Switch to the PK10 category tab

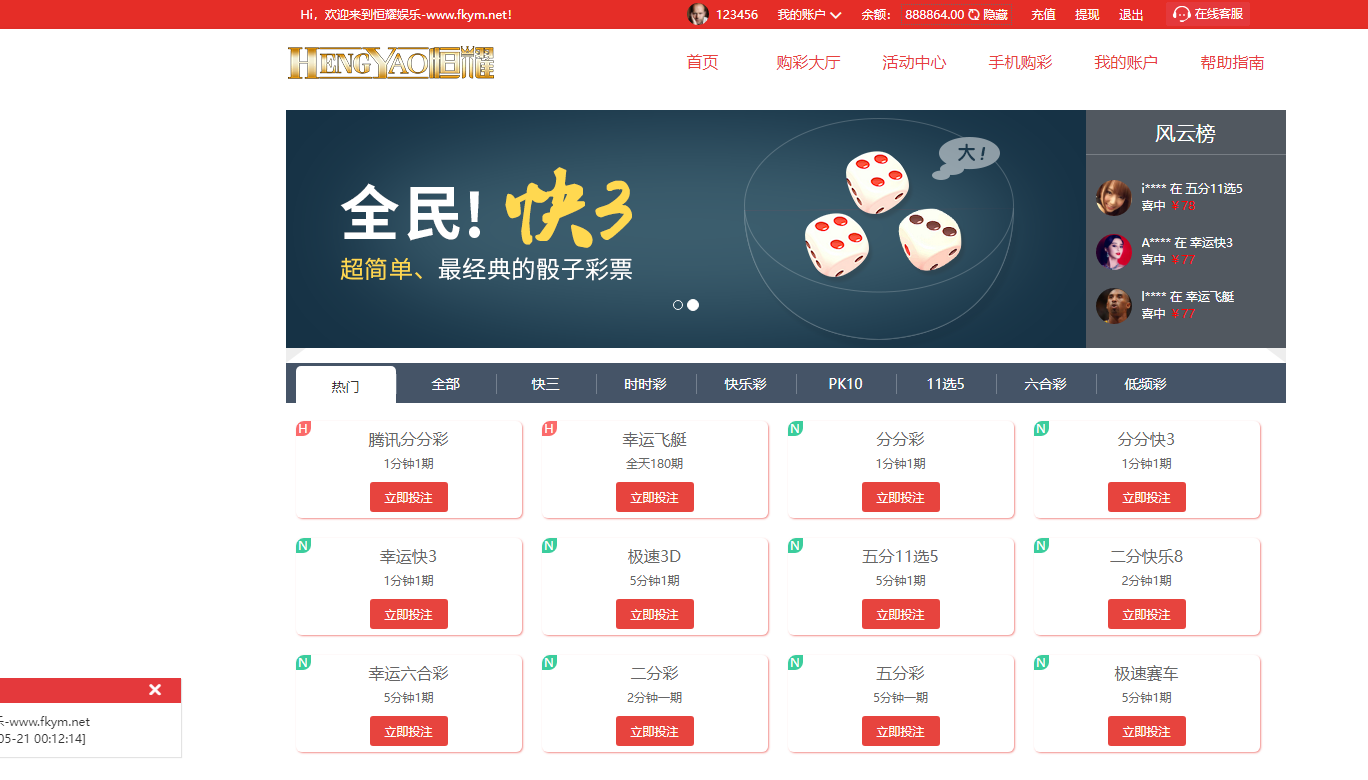tap(846, 382)
